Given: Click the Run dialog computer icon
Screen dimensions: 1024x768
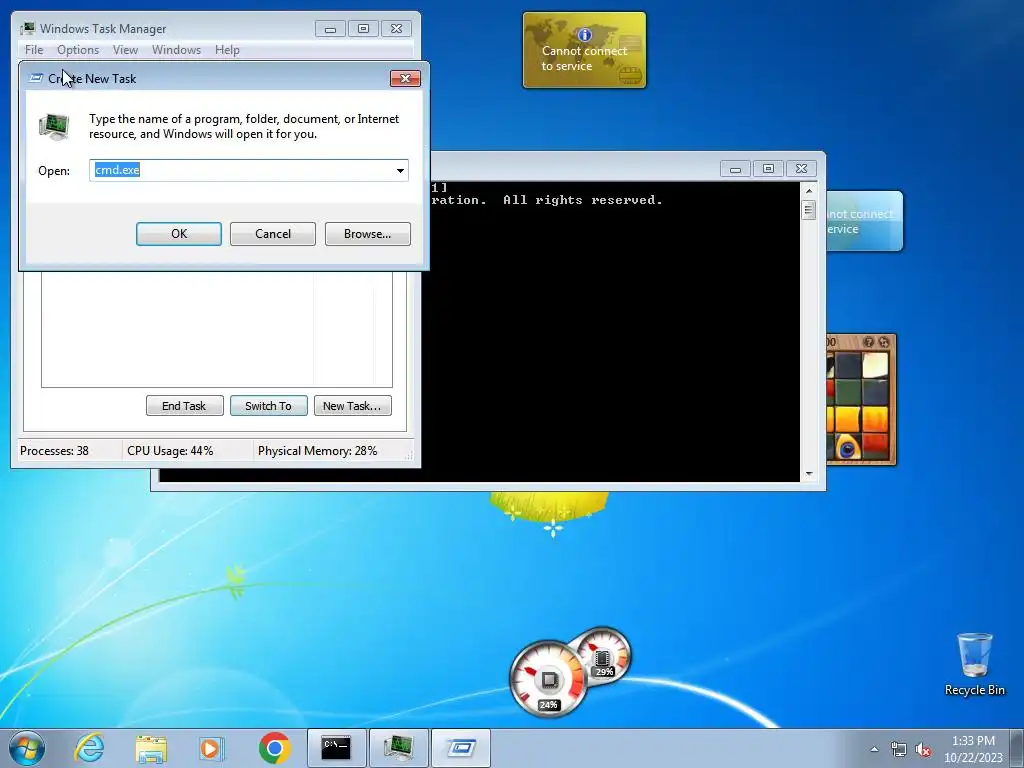Looking at the screenshot, I should (54, 127).
